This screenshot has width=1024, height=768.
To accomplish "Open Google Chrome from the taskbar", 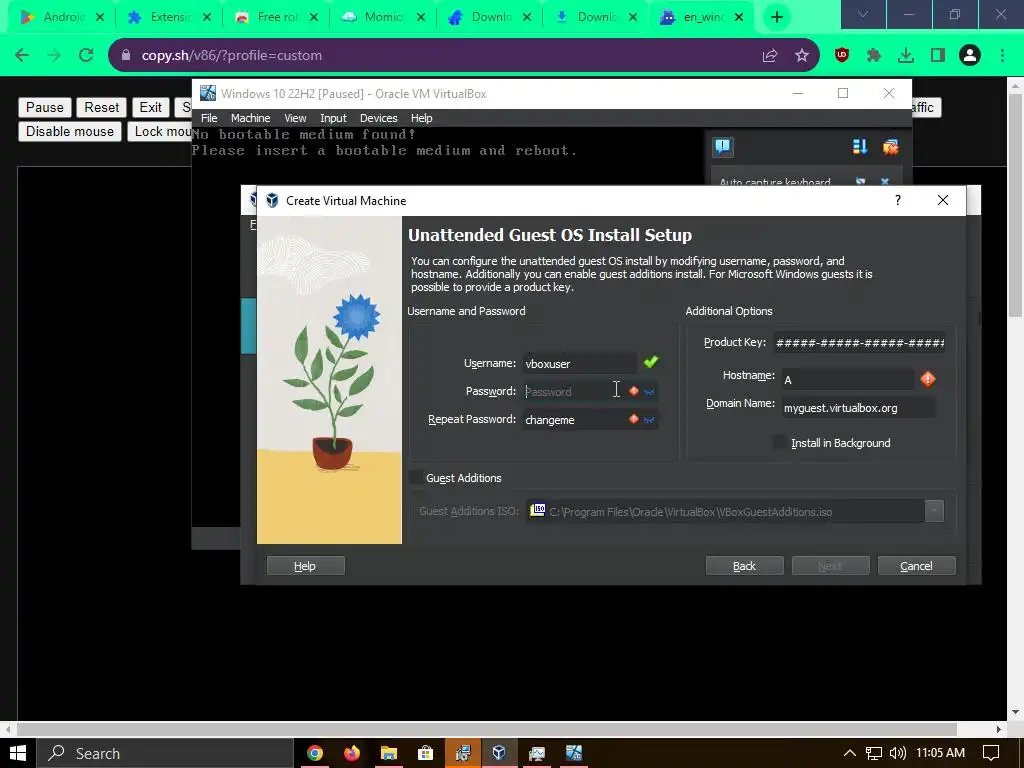I will (315, 753).
